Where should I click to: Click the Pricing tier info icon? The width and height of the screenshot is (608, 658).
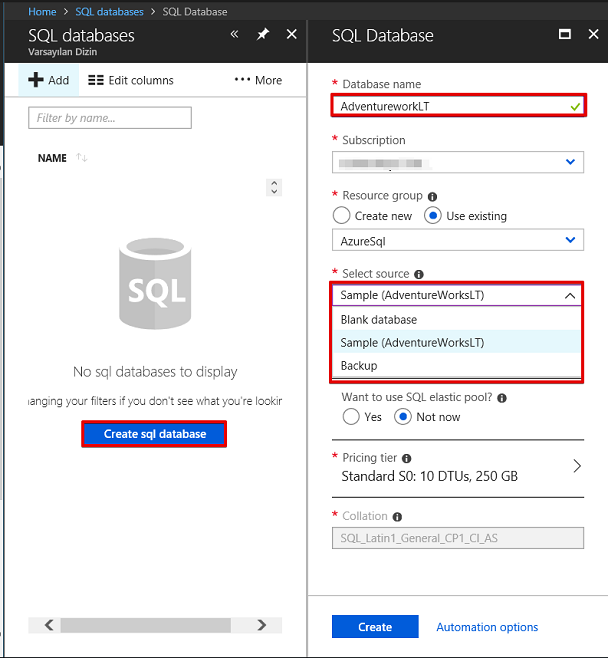[408, 458]
